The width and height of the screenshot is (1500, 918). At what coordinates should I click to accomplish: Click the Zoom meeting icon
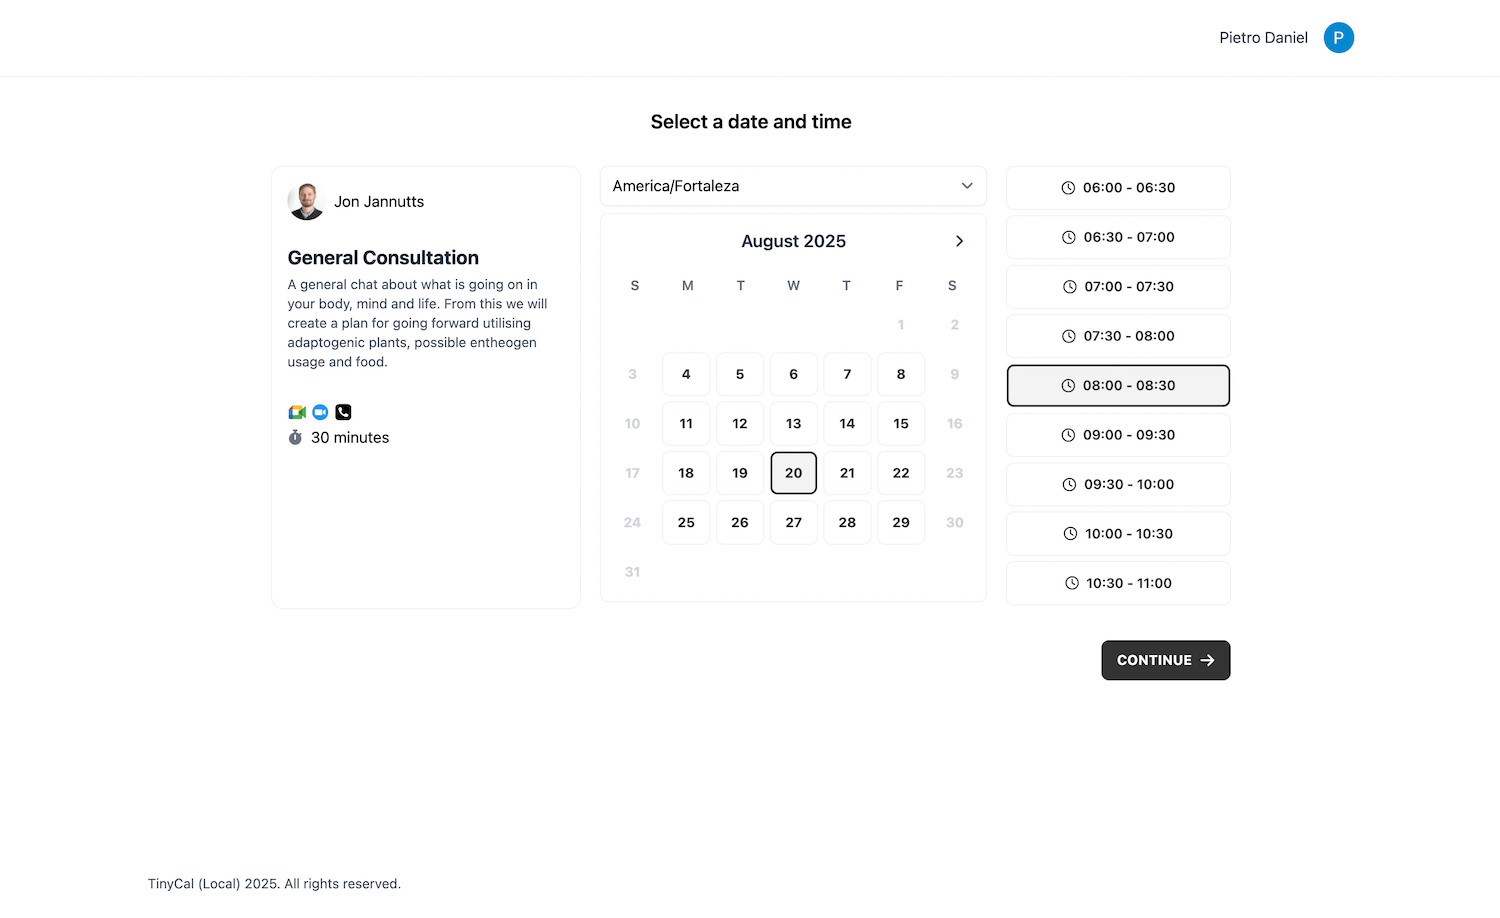[320, 412]
